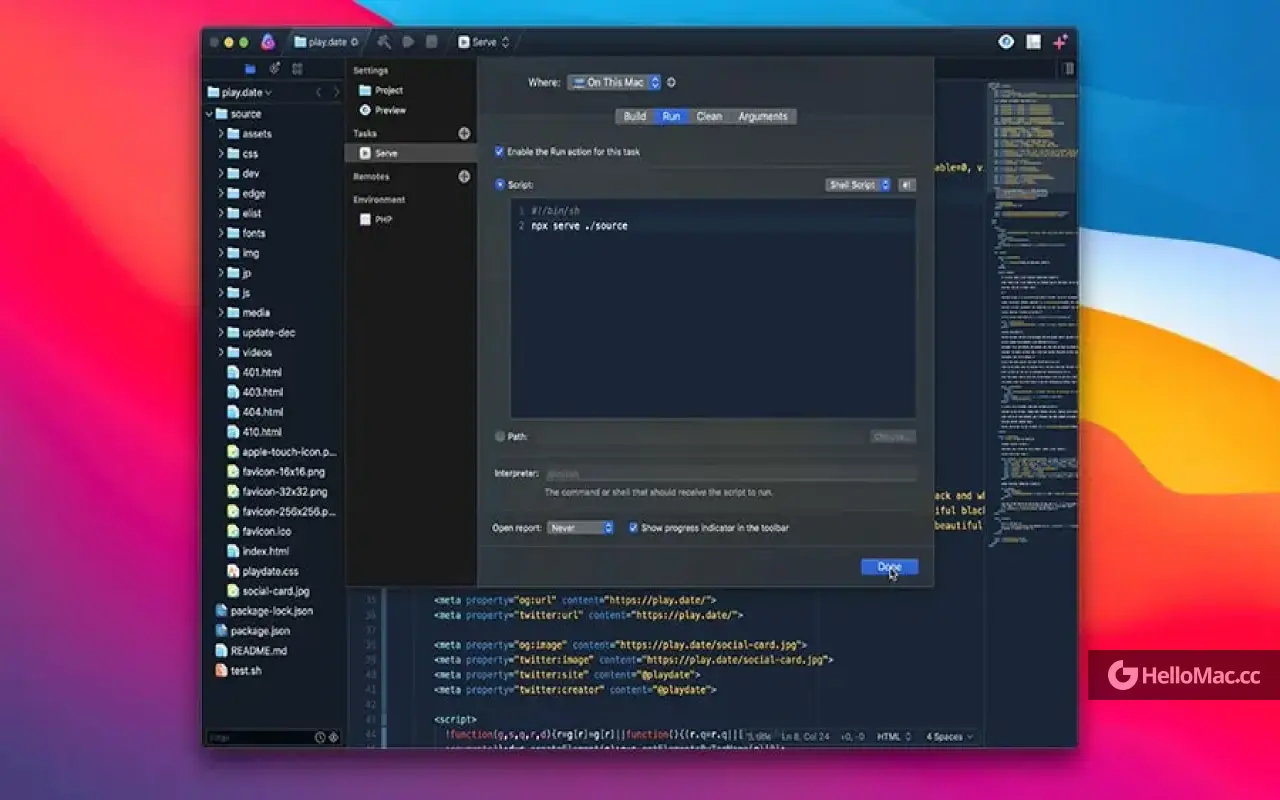Open the play.date sidebar project dropdown
Viewport: 1280px width, 800px height.
pos(240,92)
